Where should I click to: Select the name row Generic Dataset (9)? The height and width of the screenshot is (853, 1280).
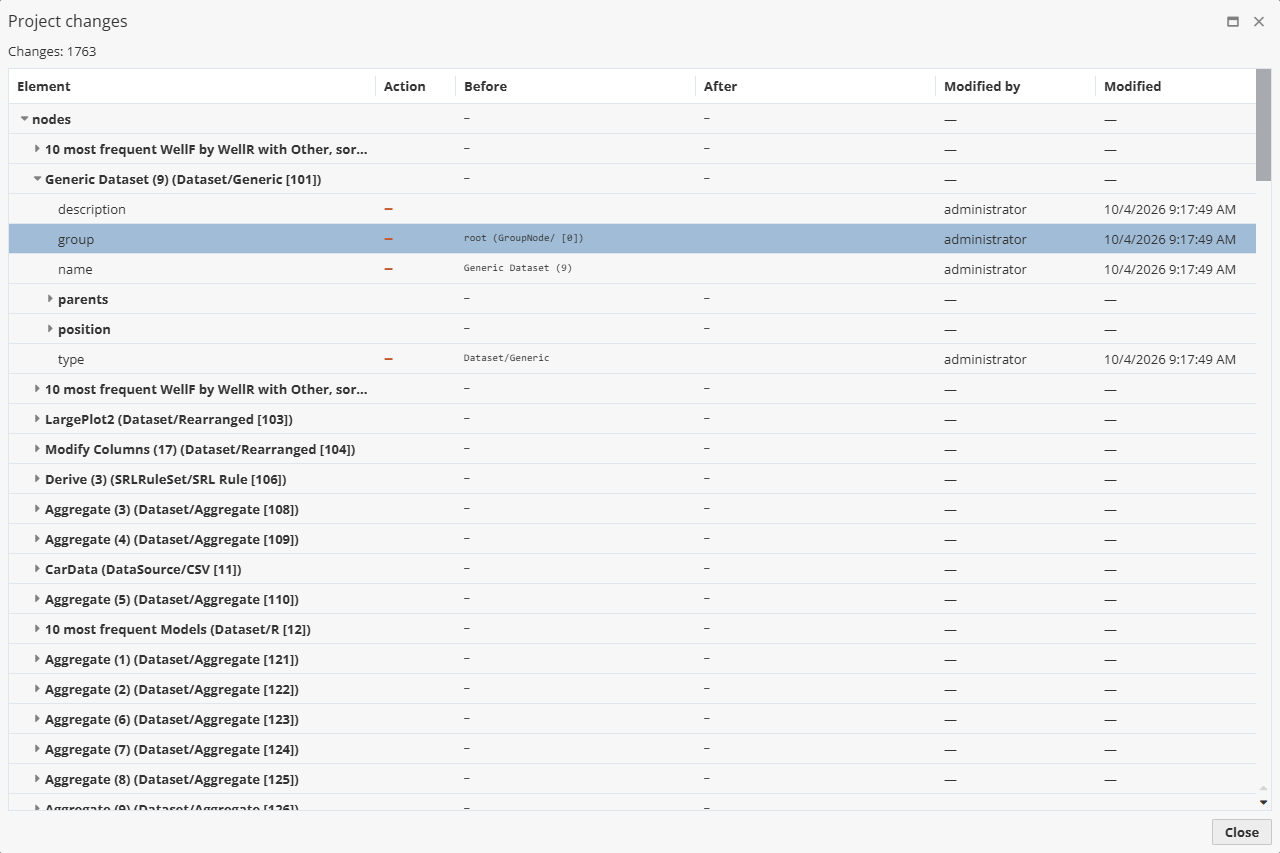point(632,269)
